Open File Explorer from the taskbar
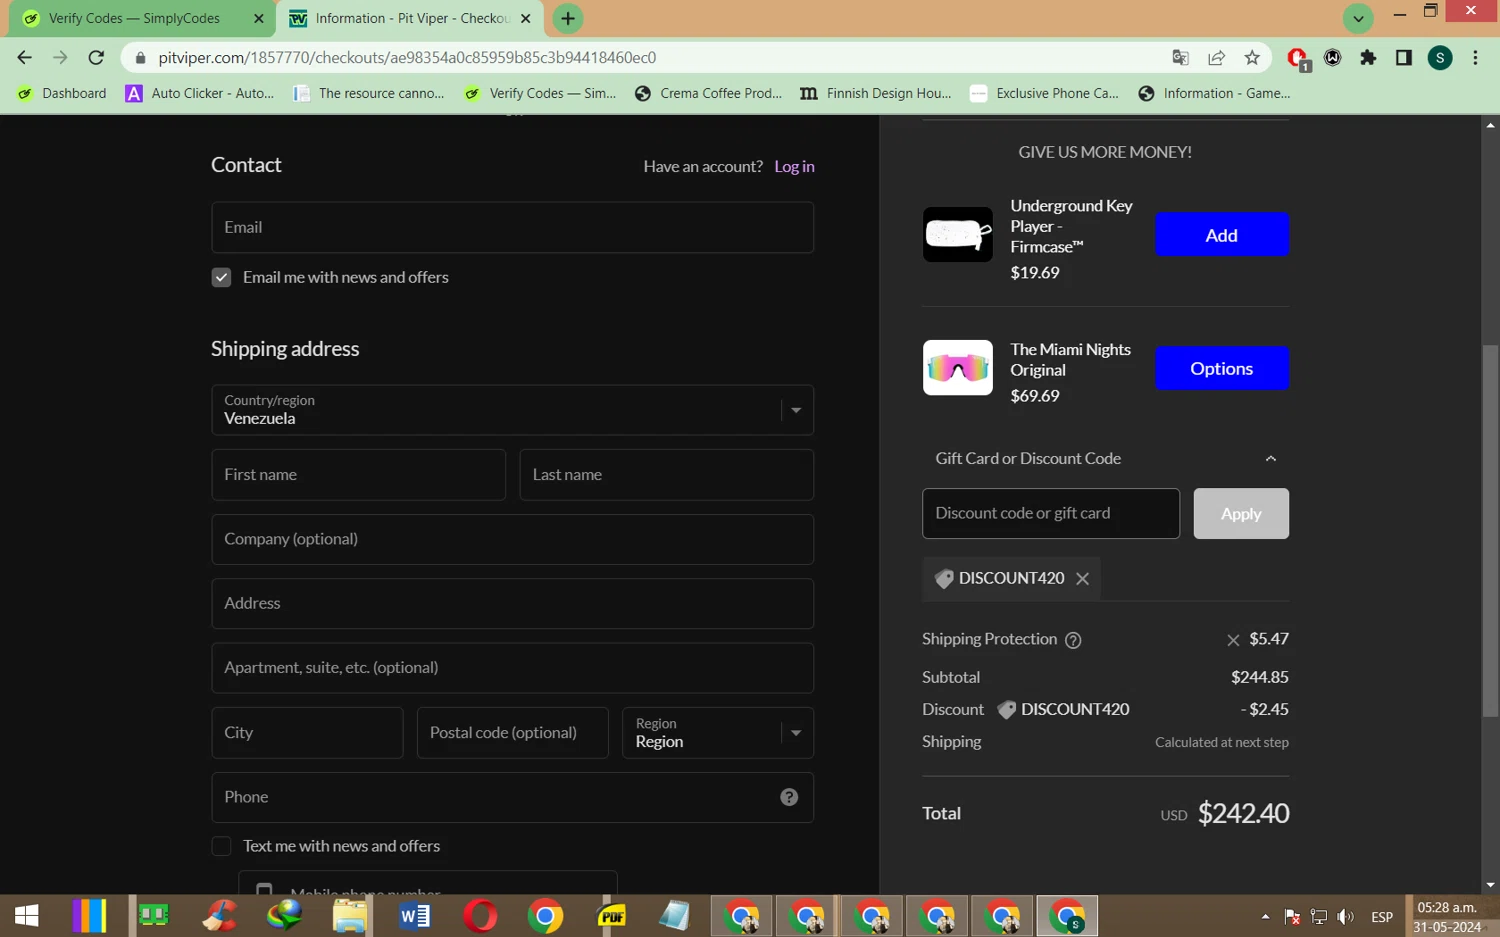 click(x=349, y=916)
